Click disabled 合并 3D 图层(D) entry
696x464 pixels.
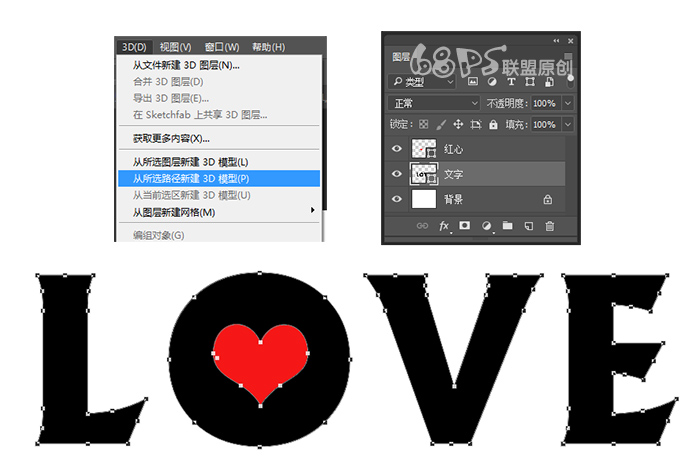[219, 82]
